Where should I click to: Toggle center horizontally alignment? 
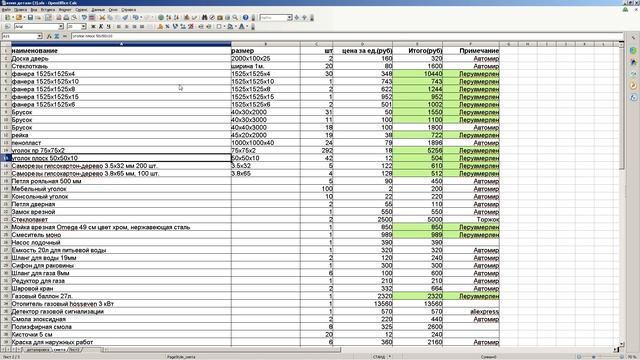point(127,27)
